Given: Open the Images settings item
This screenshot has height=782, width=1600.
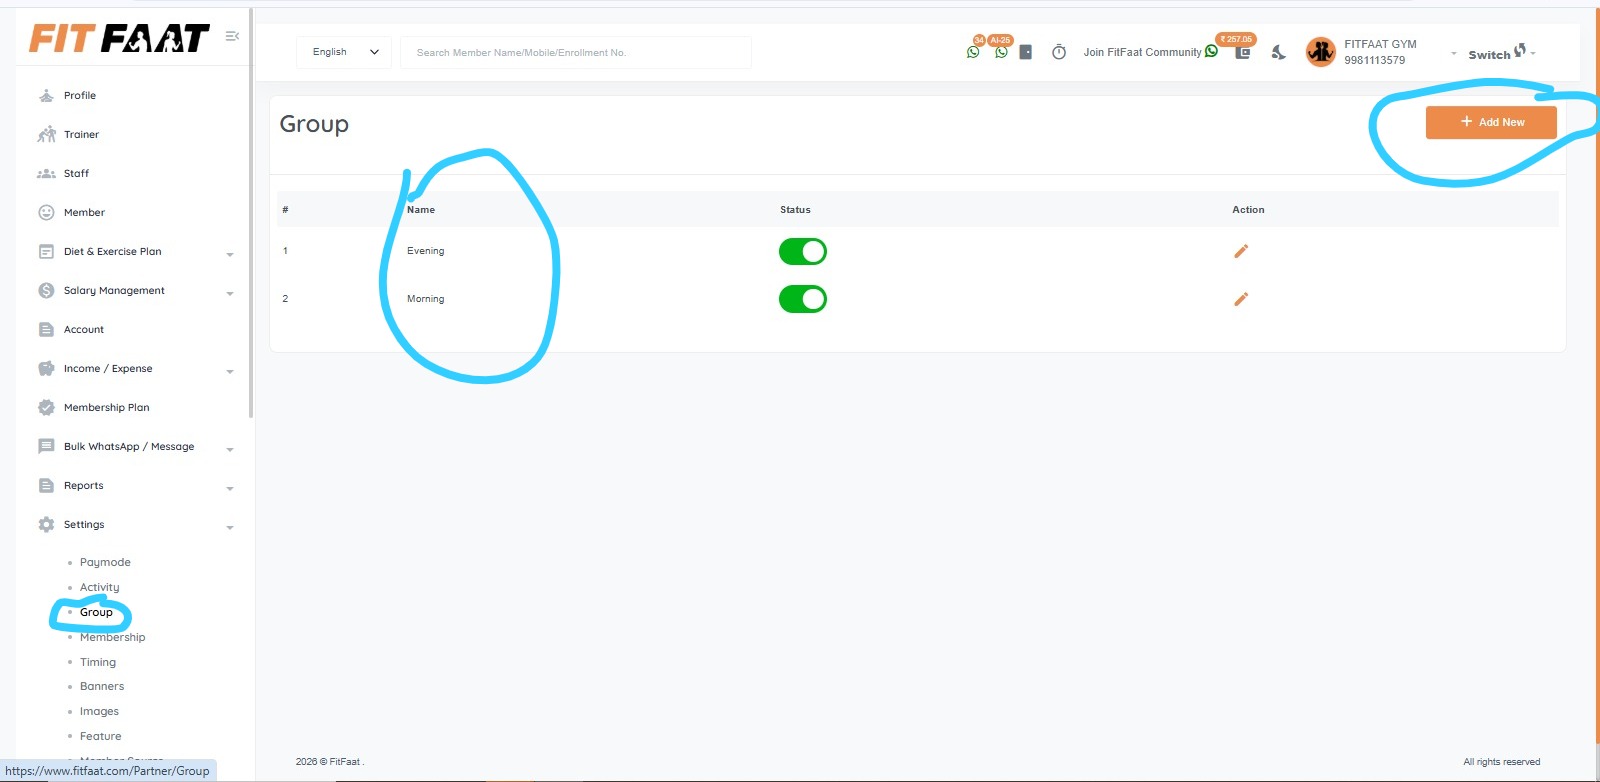Looking at the screenshot, I should [x=99, y=711].
